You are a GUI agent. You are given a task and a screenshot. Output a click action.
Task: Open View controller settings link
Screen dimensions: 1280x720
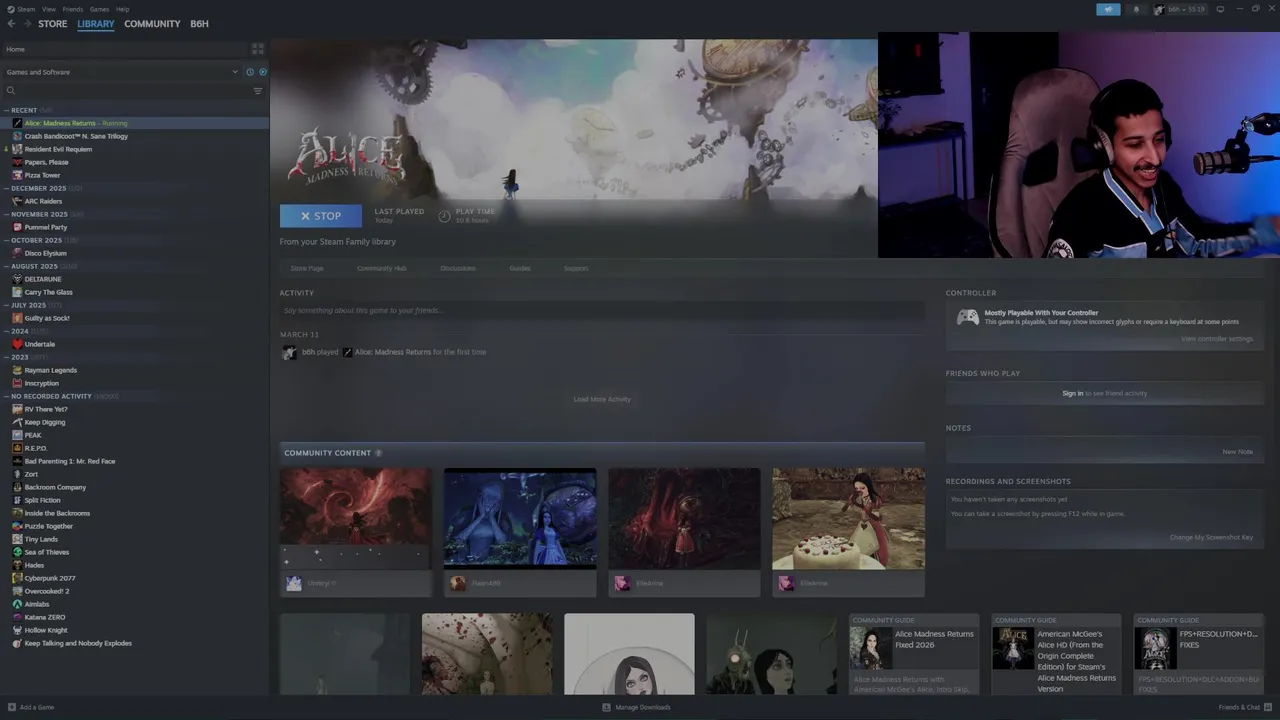(x=1216, y=339)
